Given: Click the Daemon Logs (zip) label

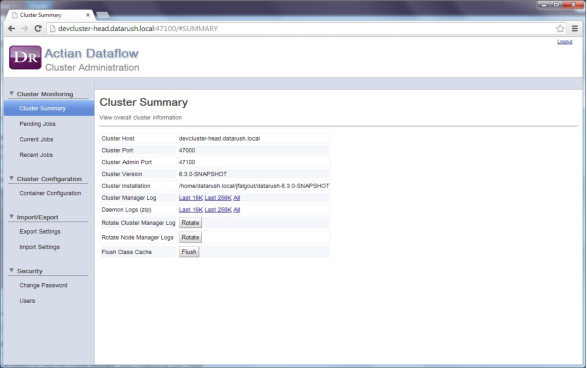Looking at the screenshot, I should click(126, 210).
